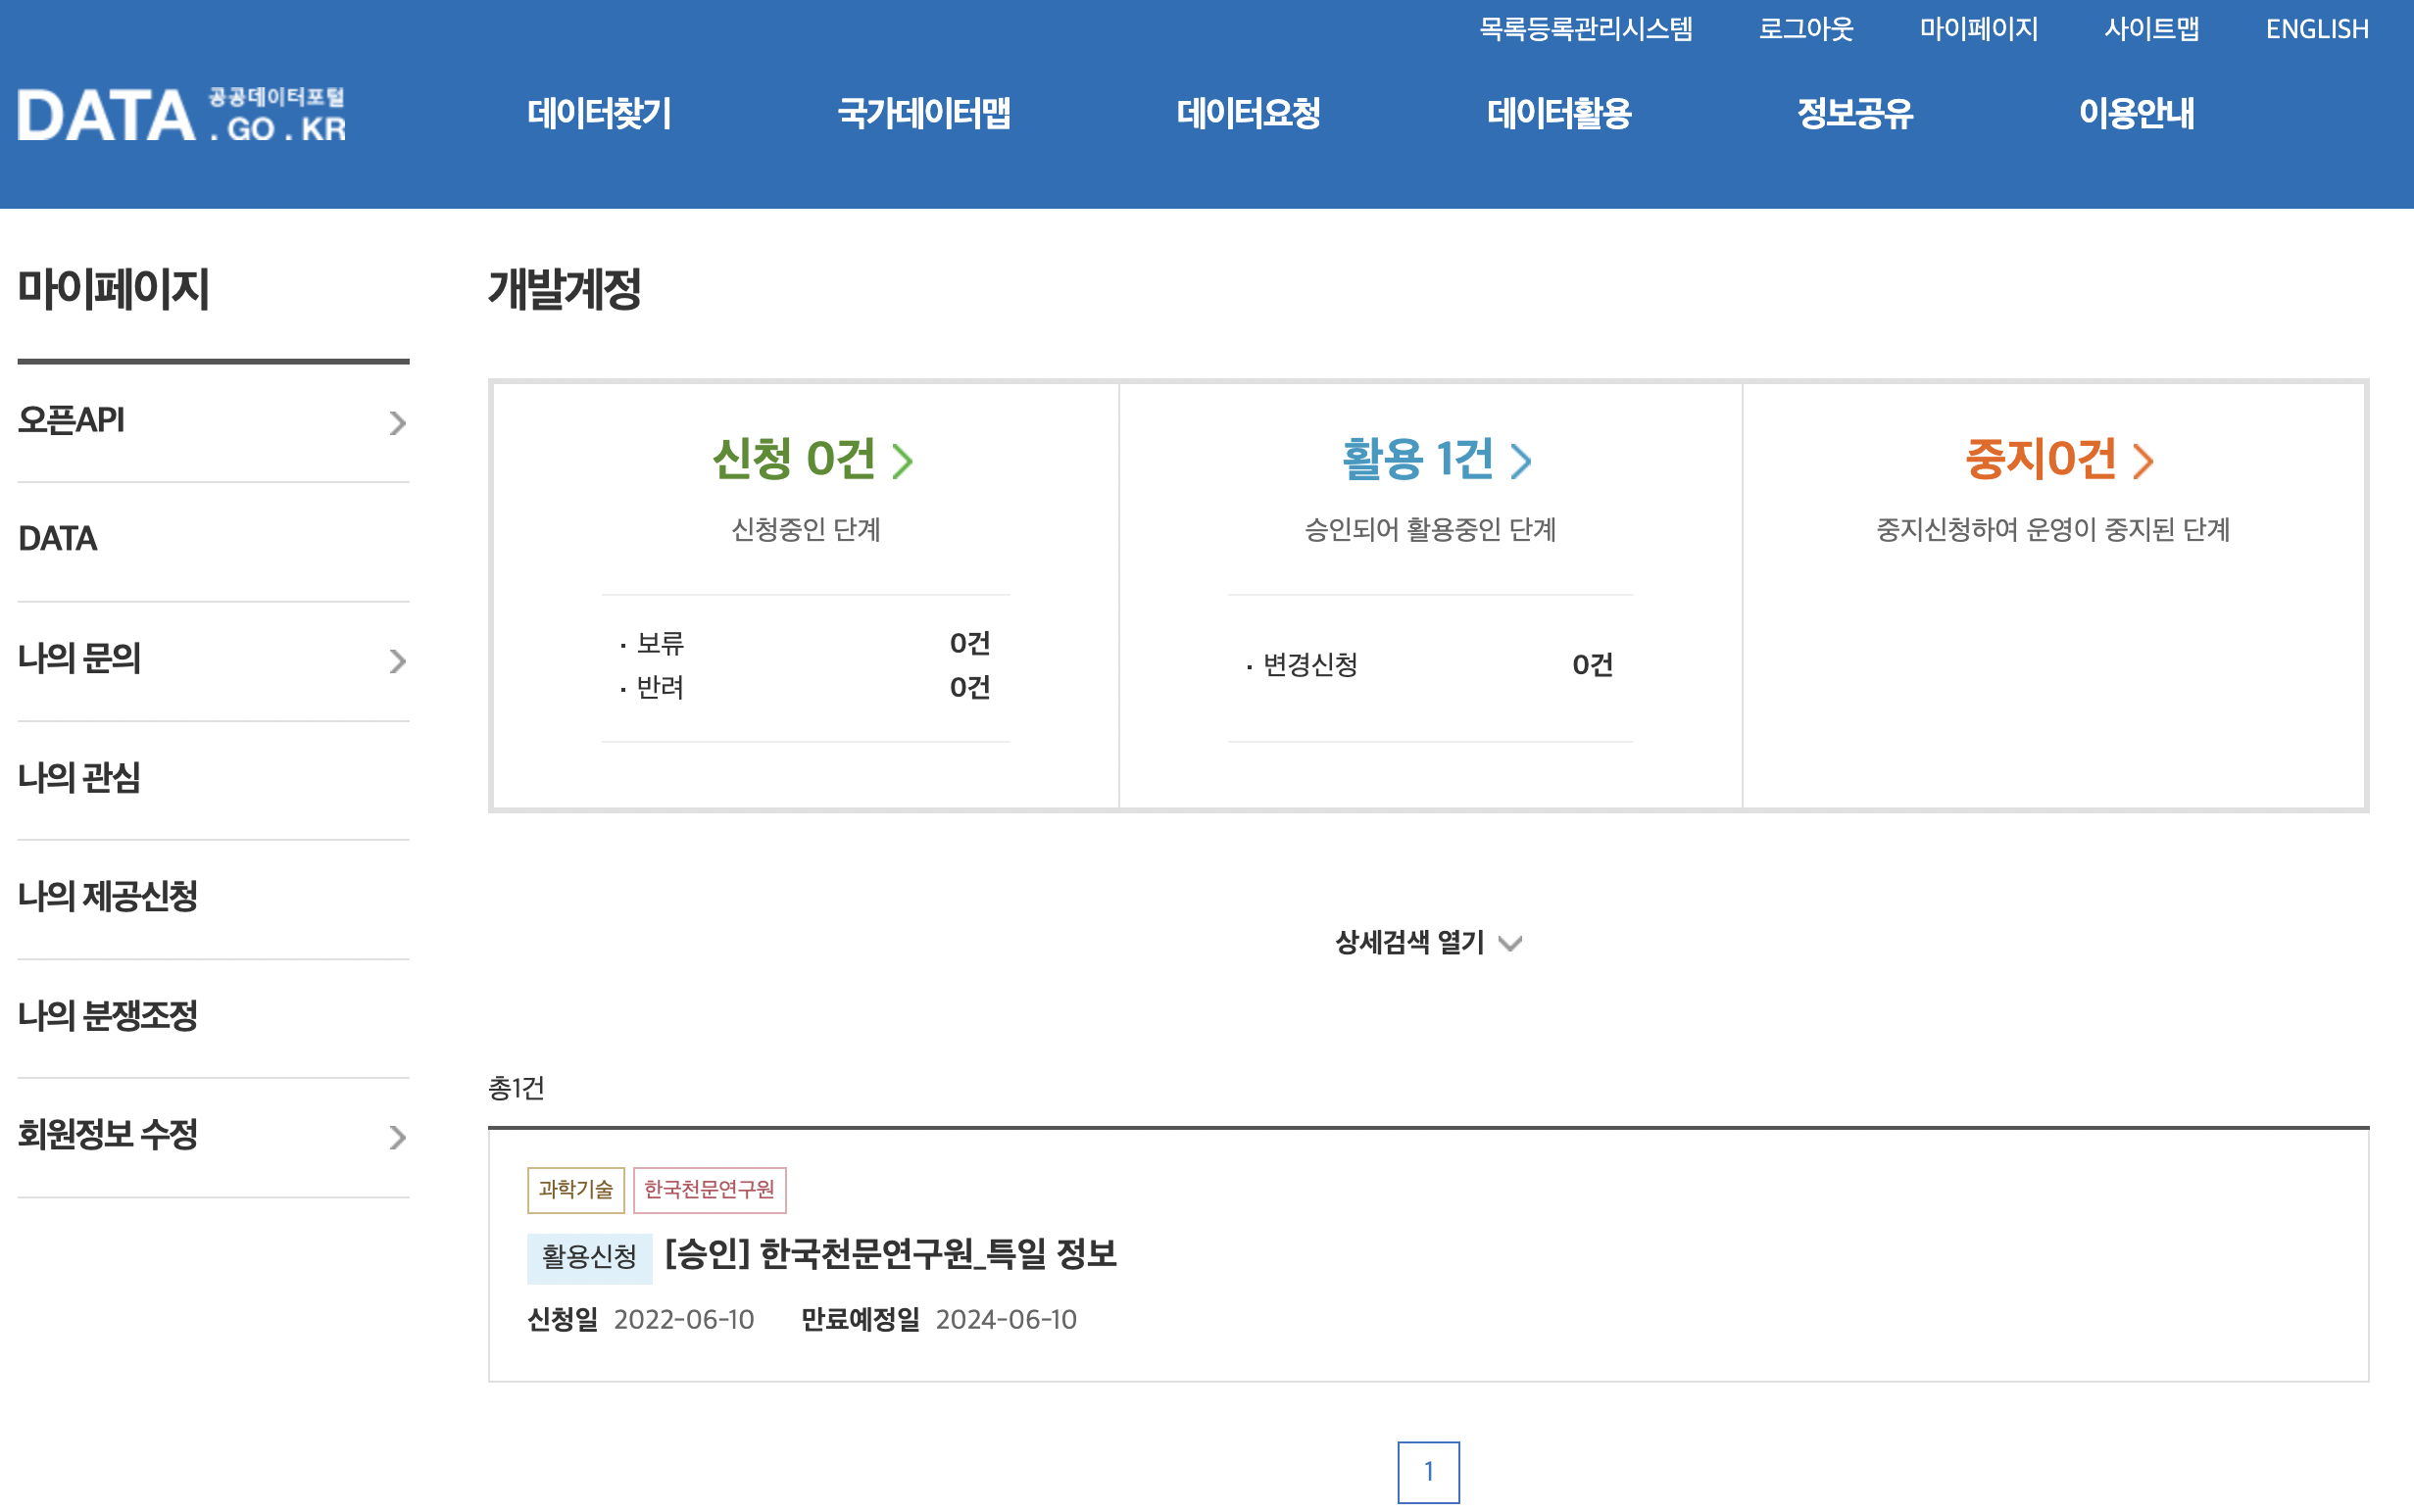Go to page 1 in pagination
Image resolution: width=2414 pixels, height=1512 pixels.
pos(1428,1471)
